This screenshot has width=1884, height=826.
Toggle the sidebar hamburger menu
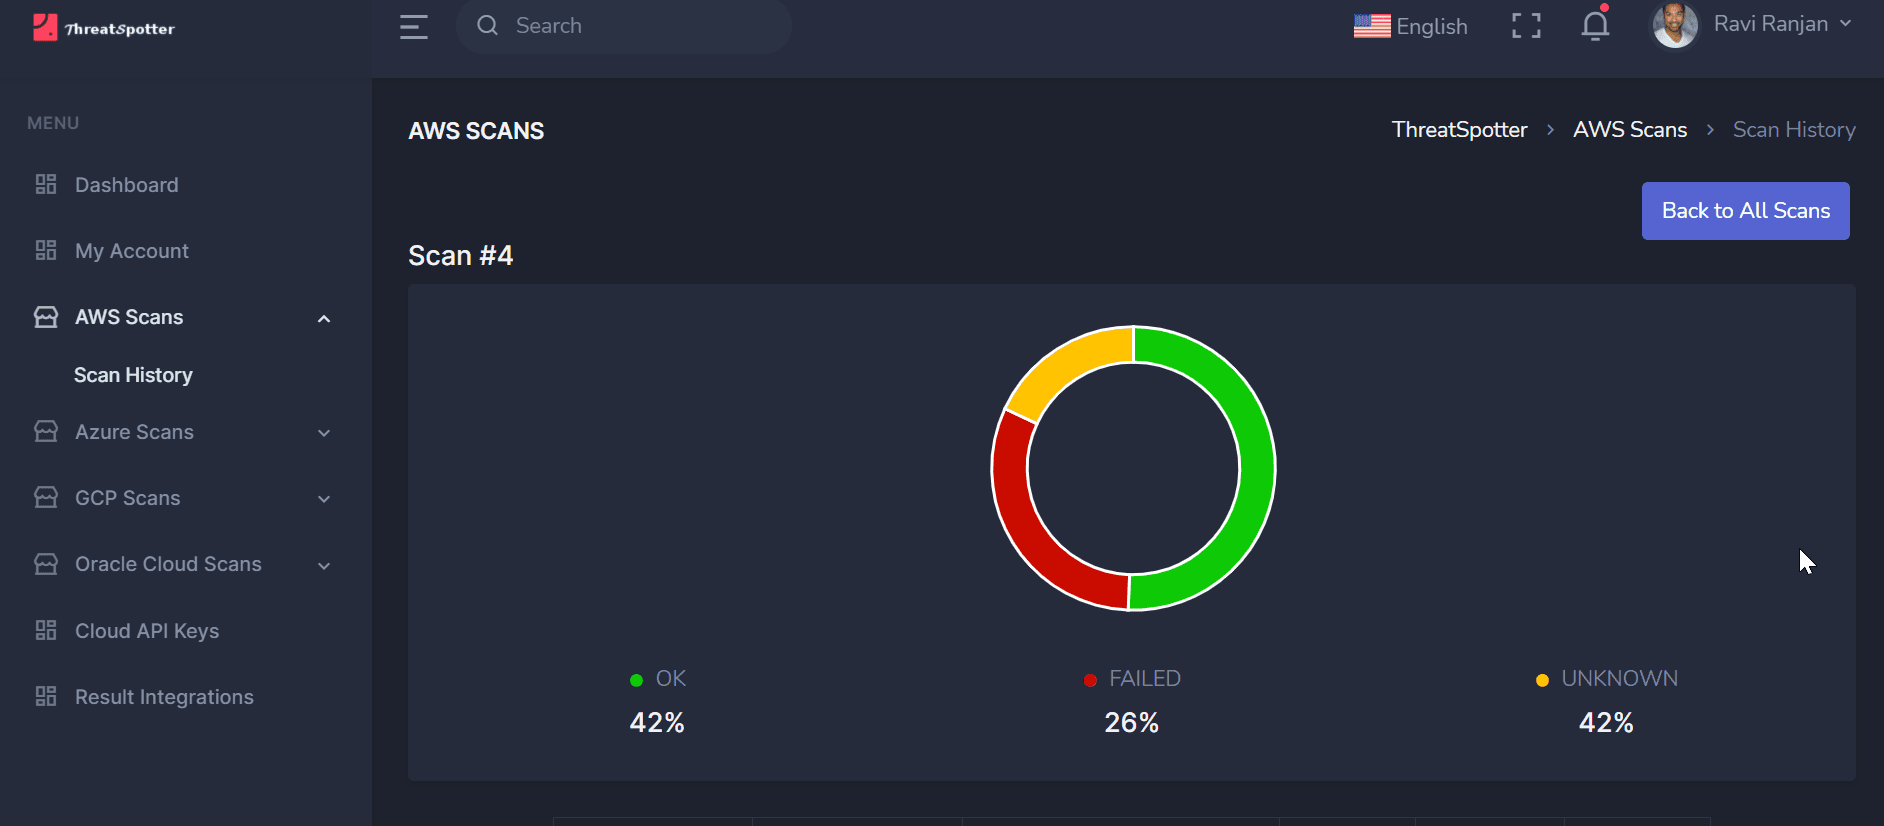click(x=413, y=27)
